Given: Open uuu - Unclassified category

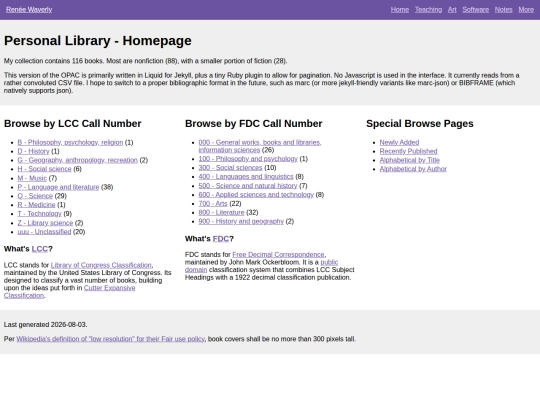Looking at the screenshot, I should coord(44,232).
